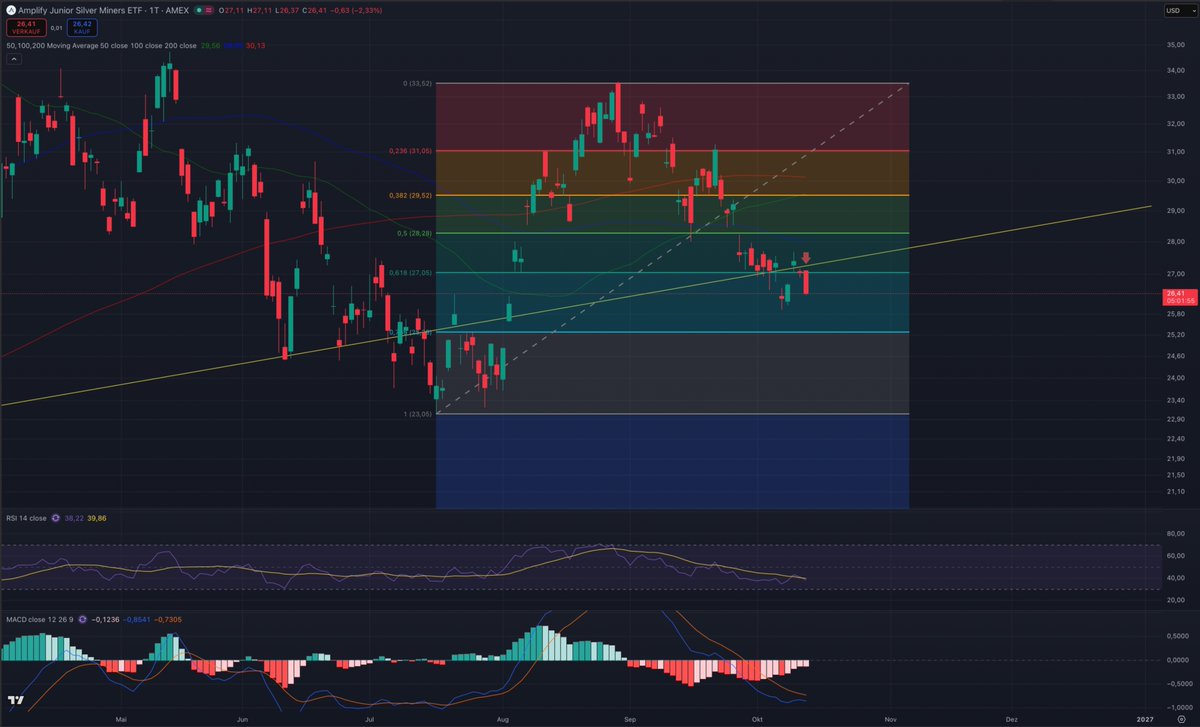Click the RSI axis label 80,00
1200x727 pixels.
(x=1174, y=533)
